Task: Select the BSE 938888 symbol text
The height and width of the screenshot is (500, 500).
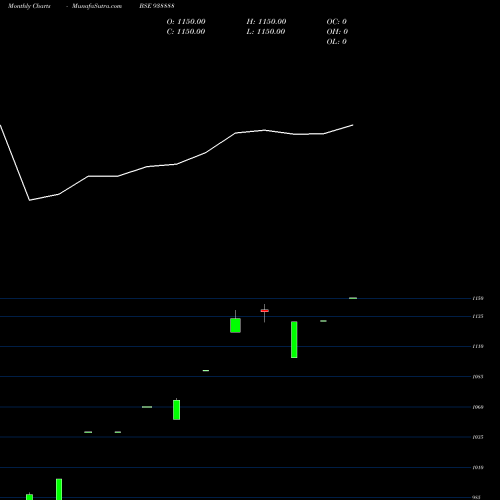Action: [x=157, y=6]
